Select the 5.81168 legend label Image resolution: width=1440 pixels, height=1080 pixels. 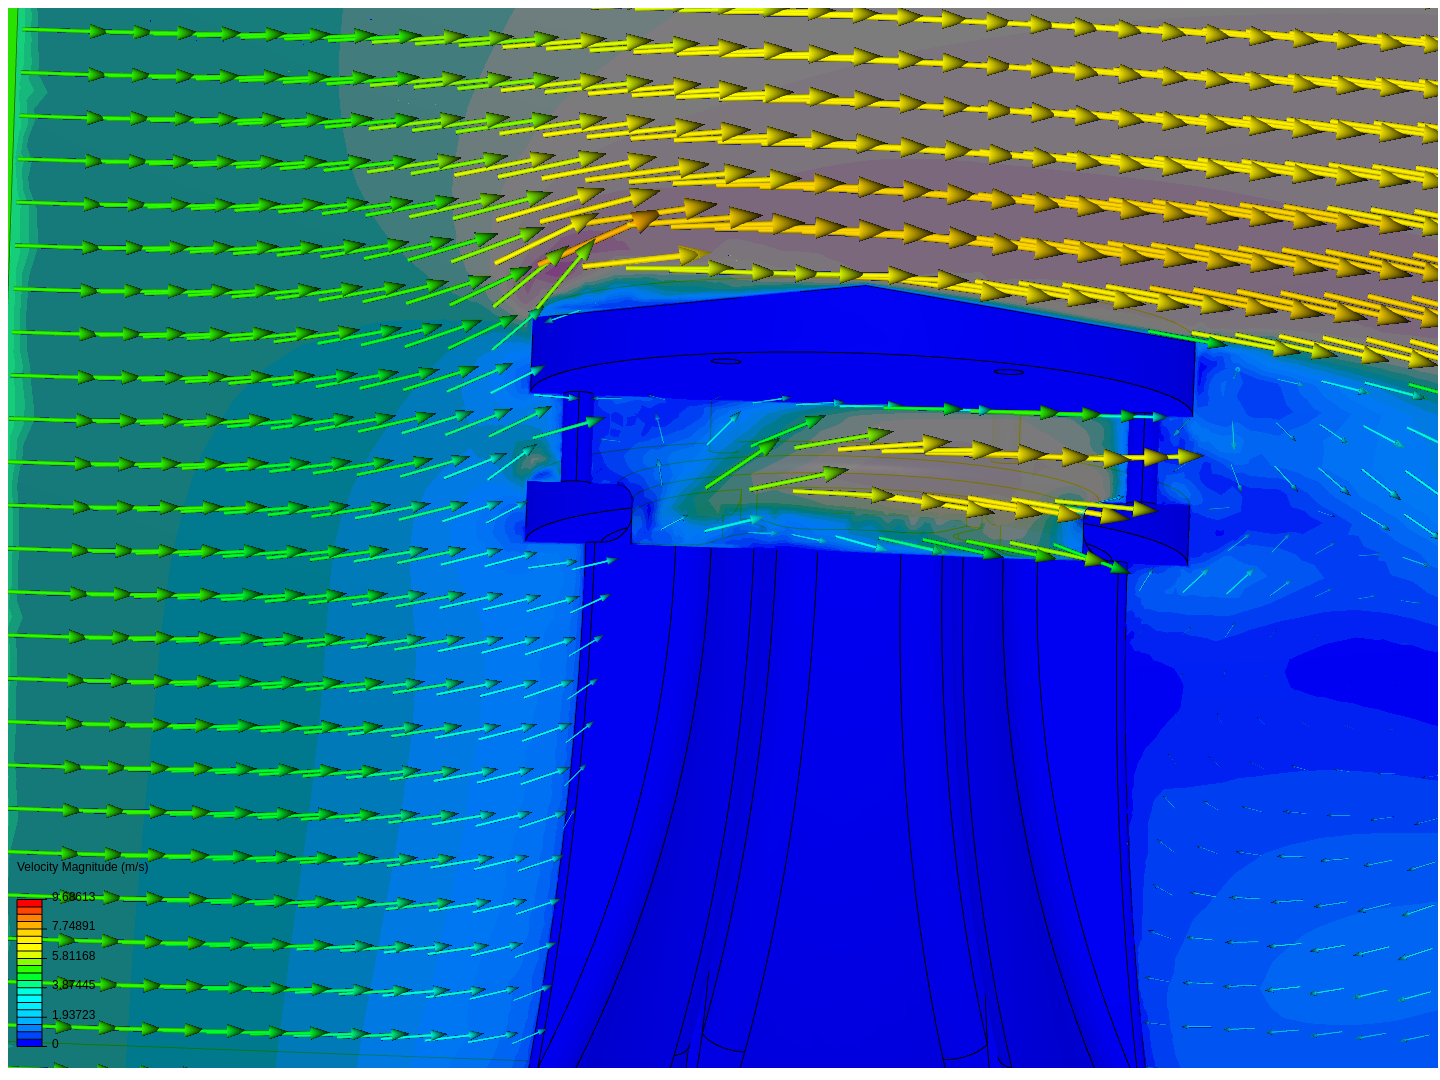pyautogui.click(x=74, y=956)
